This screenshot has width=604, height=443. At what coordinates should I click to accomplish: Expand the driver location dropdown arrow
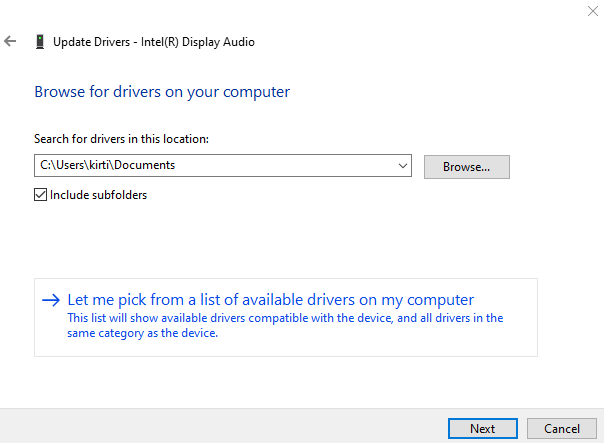(x=402, y=166)
